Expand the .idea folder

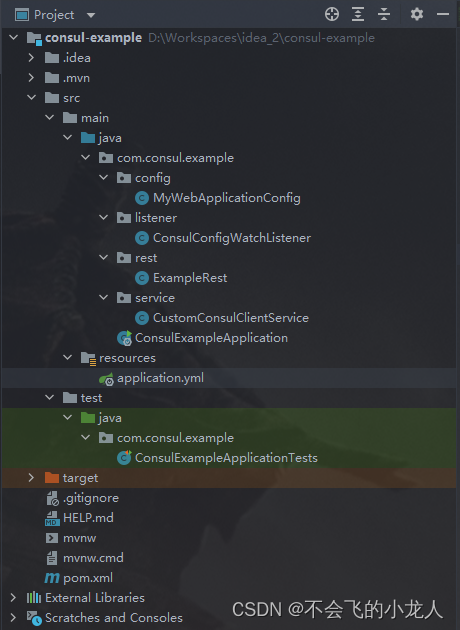click(x=31, y=58)
